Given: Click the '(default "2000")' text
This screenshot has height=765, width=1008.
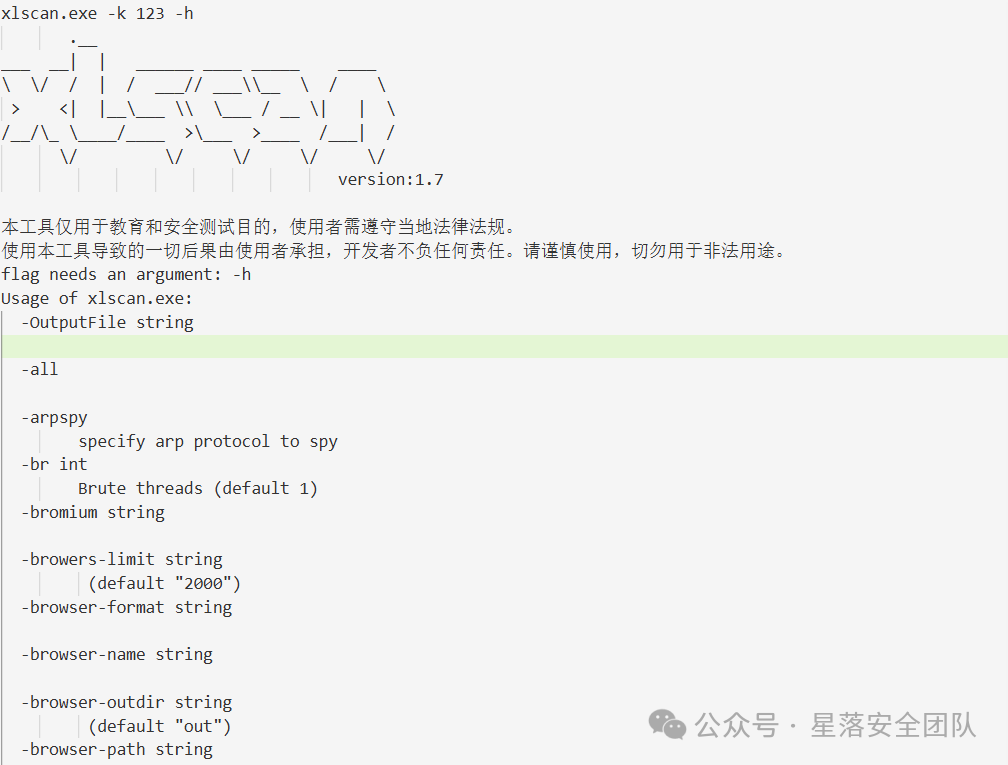Looking at the screenshot, I should pyautogui.click(x=165, y=583).
